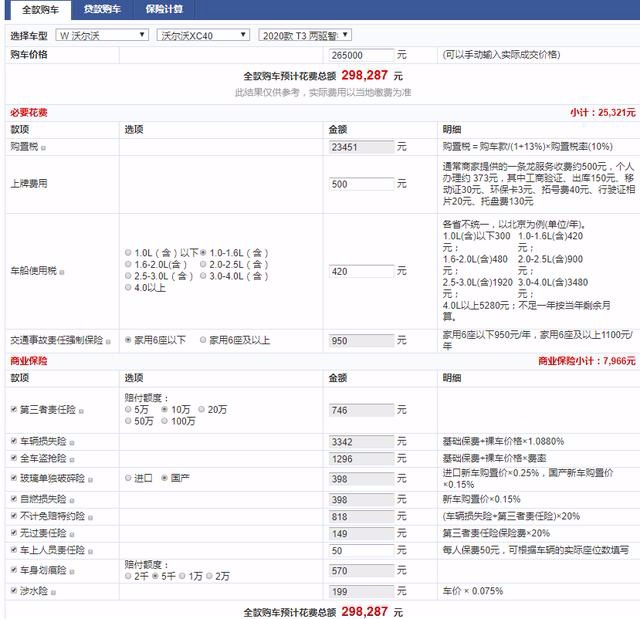
Task: Click the 上牌费用 input field showing 500
Action: click(x=361, y=184)
